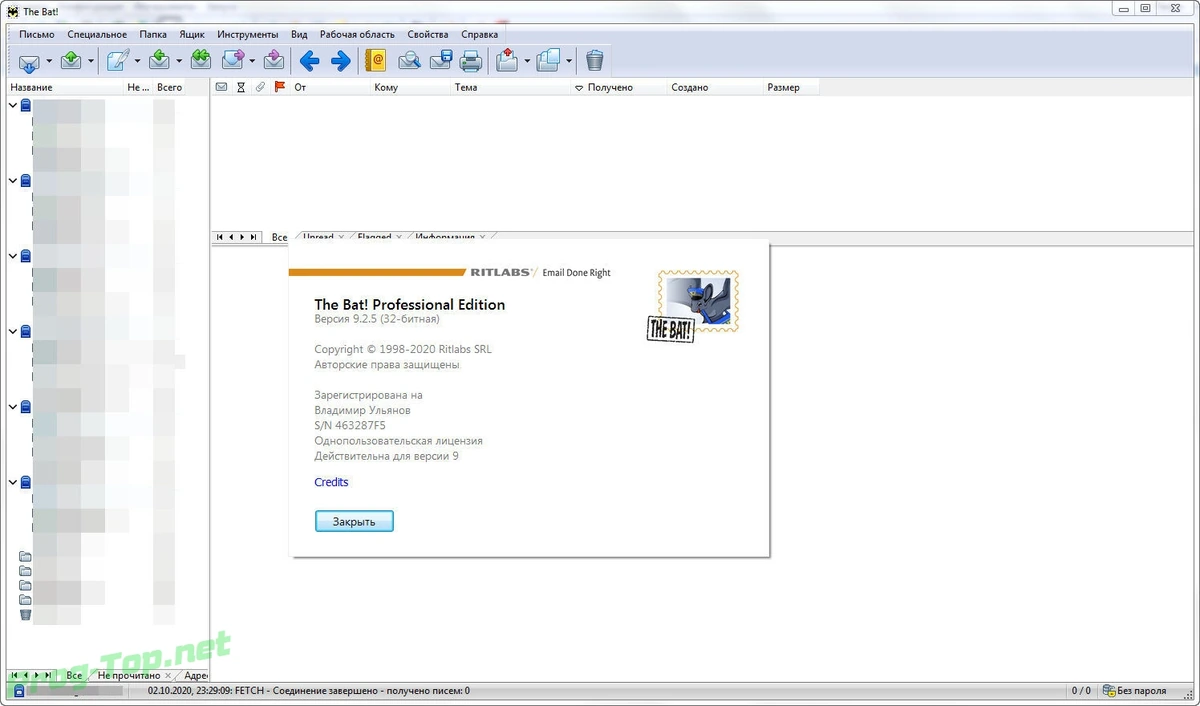Click the Всего folder column header
Image resolution: width=1200 pixels, height=706 pixels.
pos(168,87)
